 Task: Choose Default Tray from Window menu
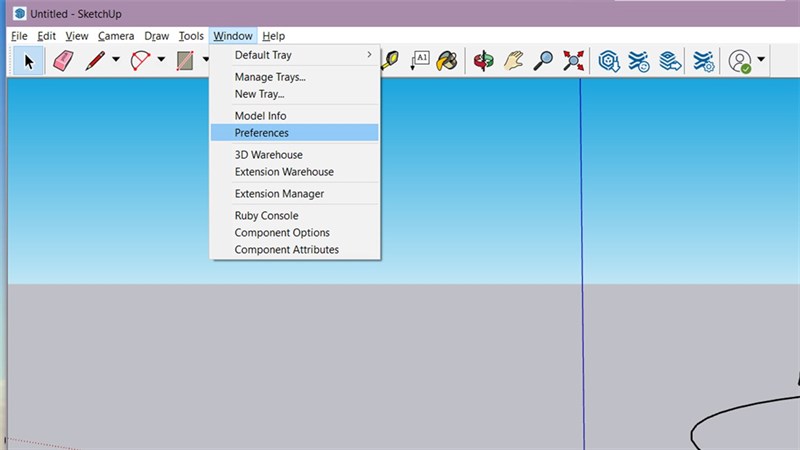pos(295,55)
